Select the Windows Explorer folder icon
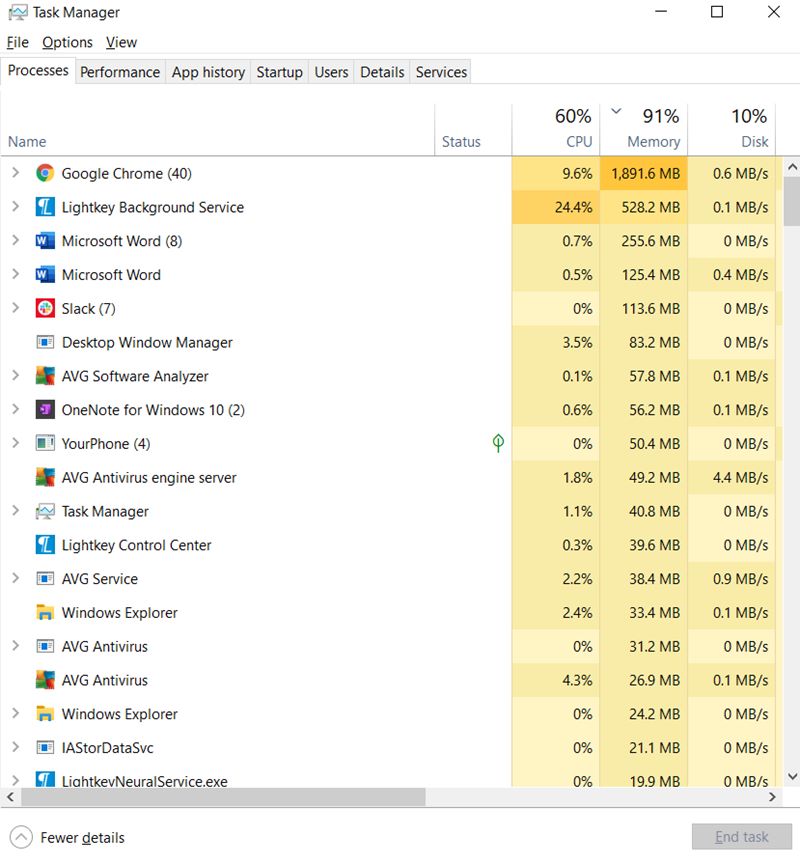 tap(44, 612)
